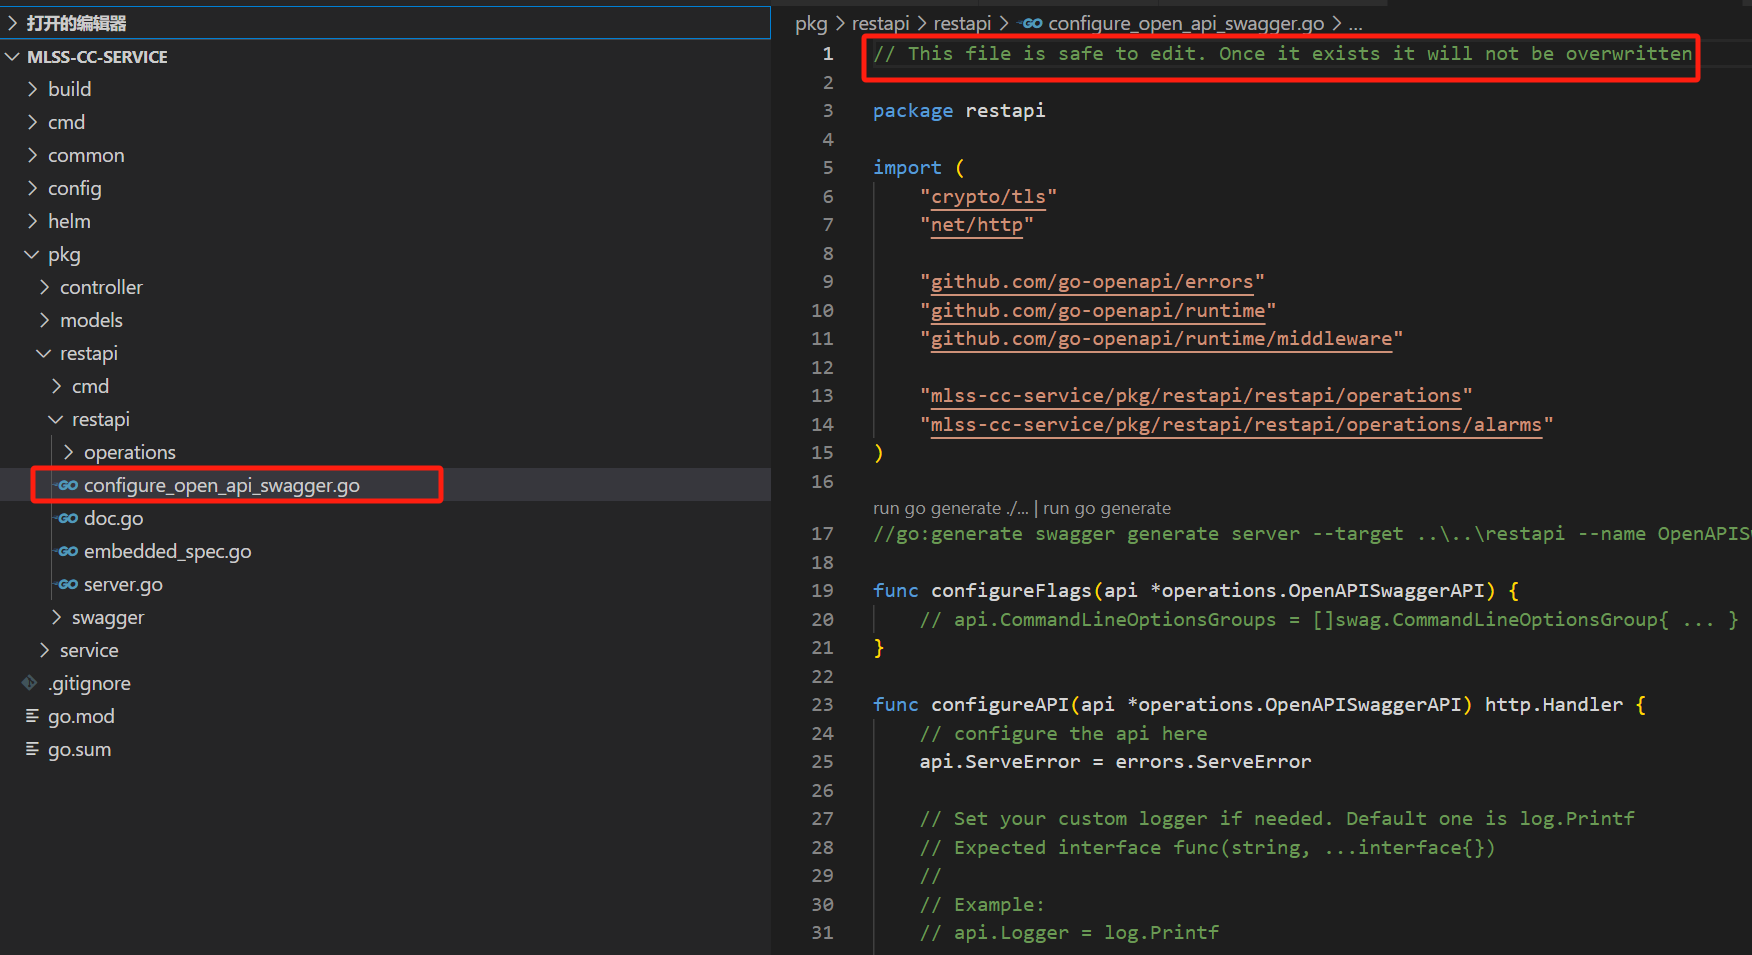Open embedded_spec.go file
1752x955 pixels.
point(167,551)
